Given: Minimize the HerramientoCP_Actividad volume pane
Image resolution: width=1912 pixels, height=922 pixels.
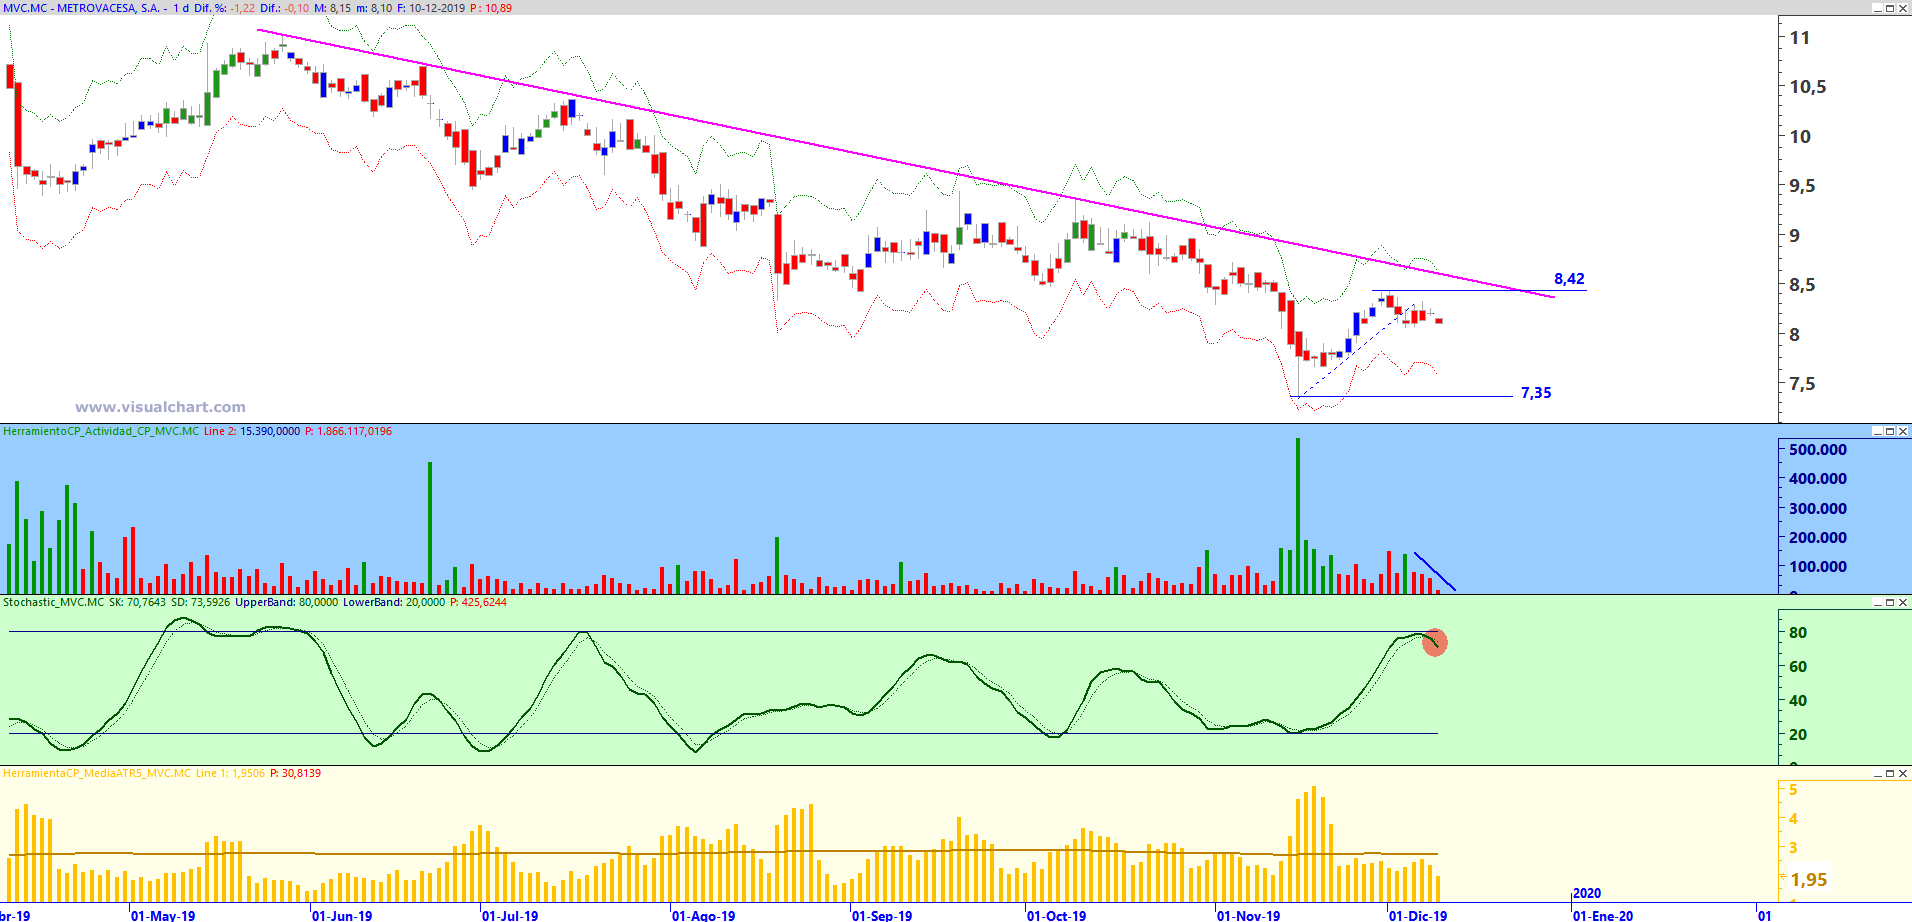Looking at the screenshot, I should tap(1878, 431).
